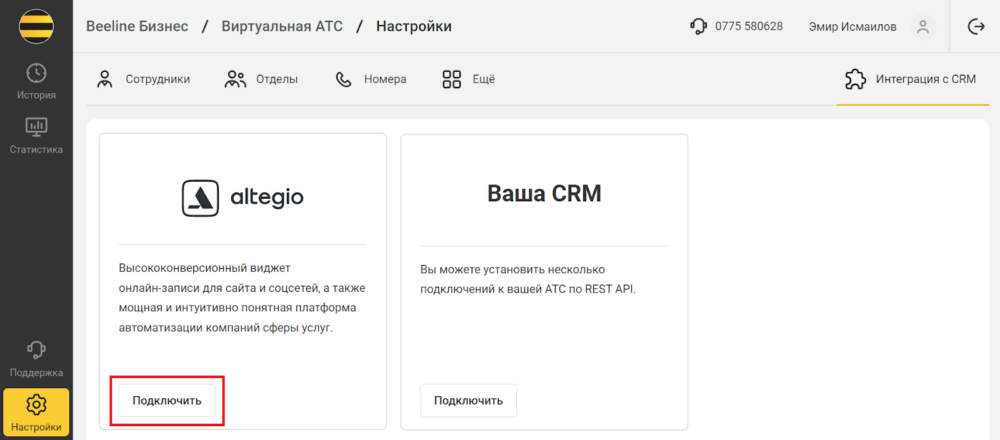Select the Интеграция с CRM tab
The width and height of the screenshot is (1000, 440).
point(913,80)
